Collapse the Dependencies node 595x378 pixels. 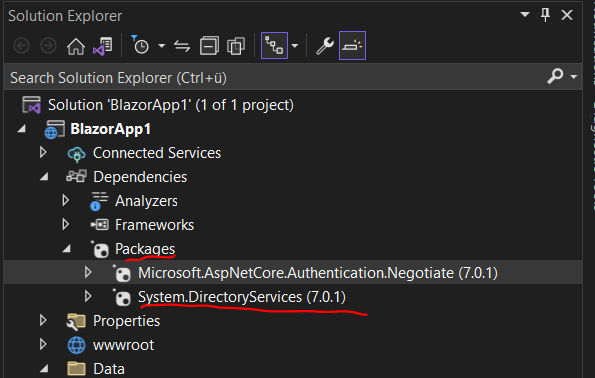point(44,177)
